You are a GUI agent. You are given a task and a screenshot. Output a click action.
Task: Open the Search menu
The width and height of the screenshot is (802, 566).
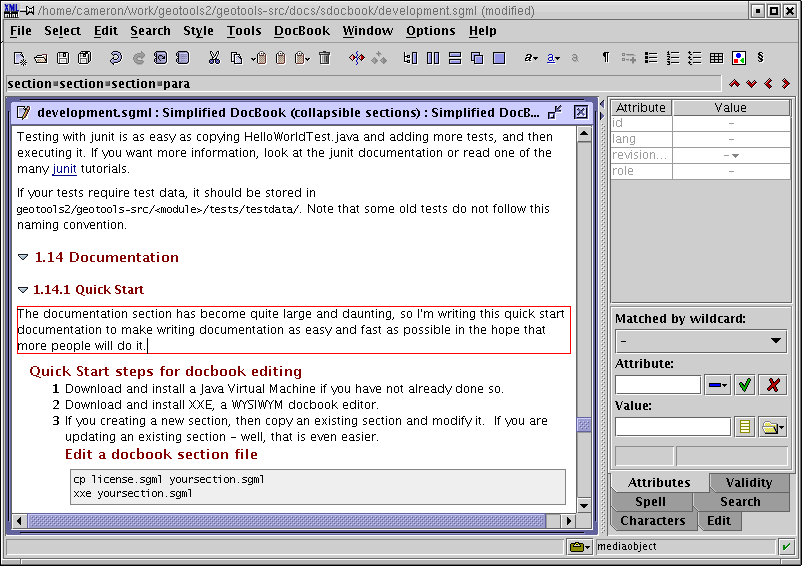tap(150, 31)
